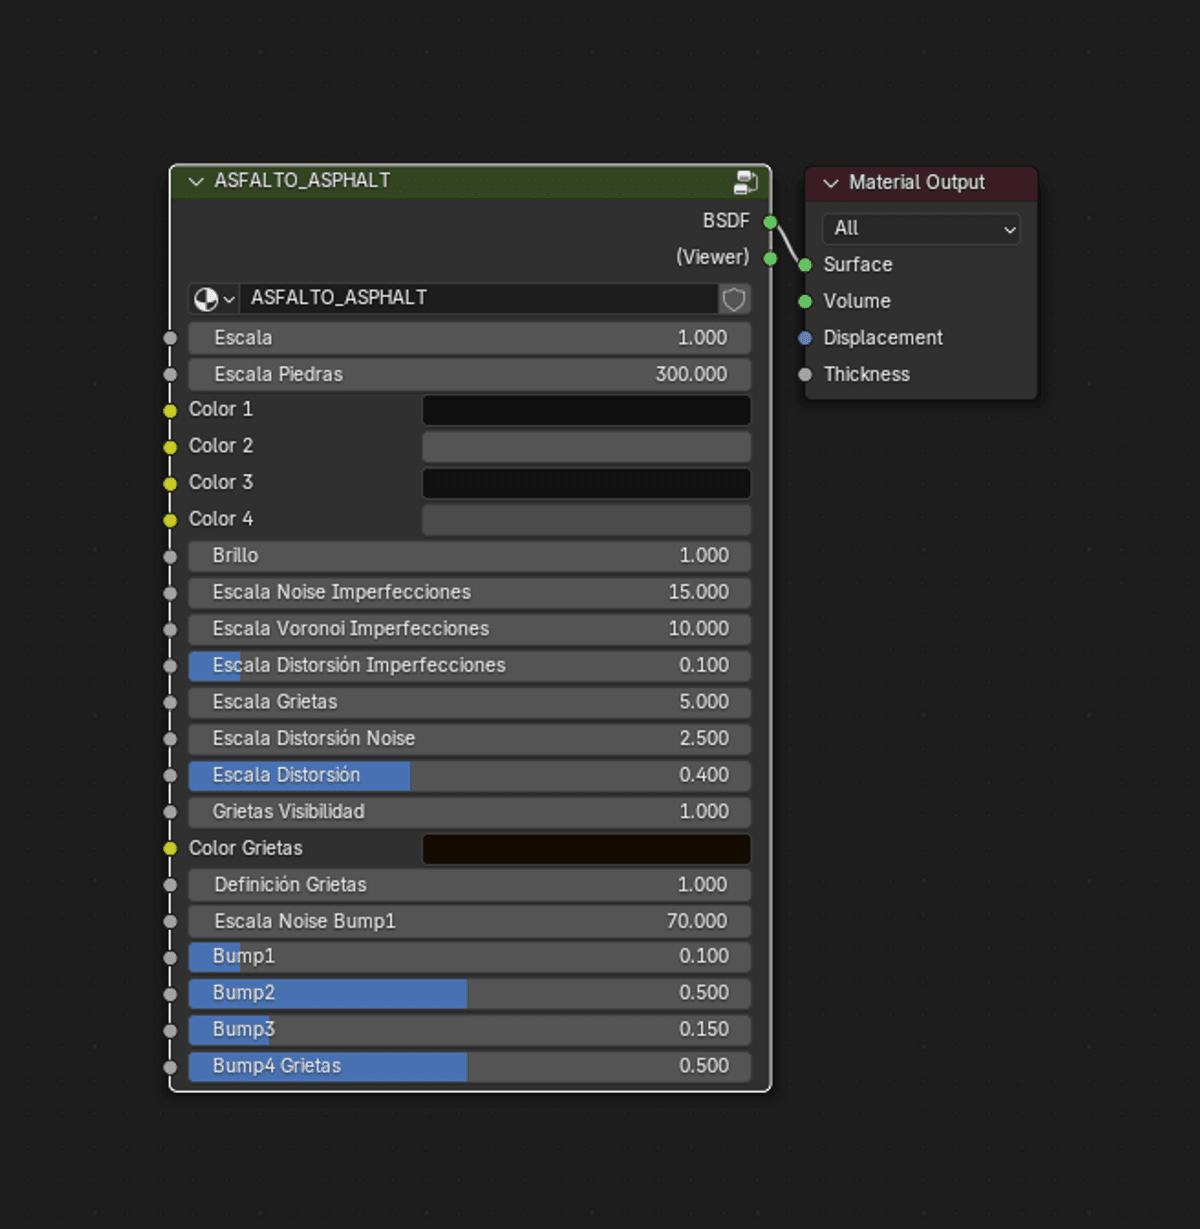Open the Color Grietas swatch
The image size is (1200, 1229).
click(x=586, y=849)
